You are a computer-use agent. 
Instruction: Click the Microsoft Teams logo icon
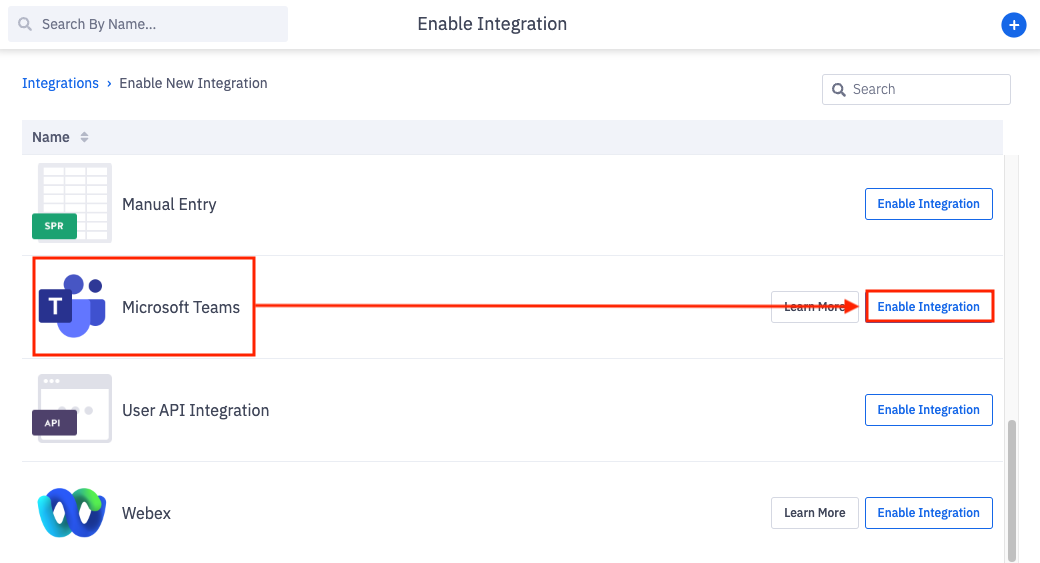pos(72,305)
